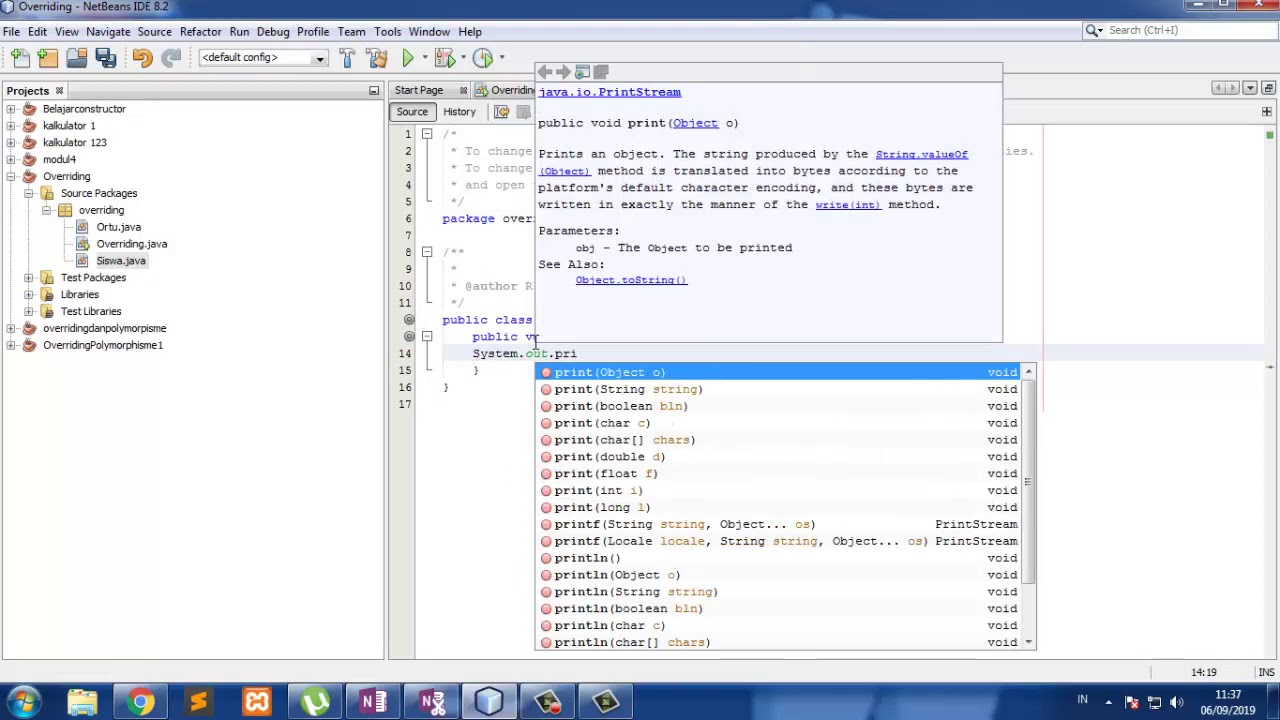Open Sublime Text from taskbar
The image size is (1280, 720).
[199, 702]
